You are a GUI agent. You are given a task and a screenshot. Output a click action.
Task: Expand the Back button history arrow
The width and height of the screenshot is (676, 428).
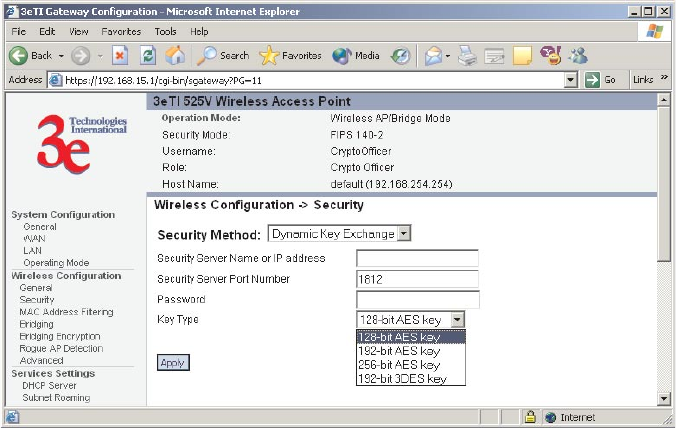coord(61,56)
